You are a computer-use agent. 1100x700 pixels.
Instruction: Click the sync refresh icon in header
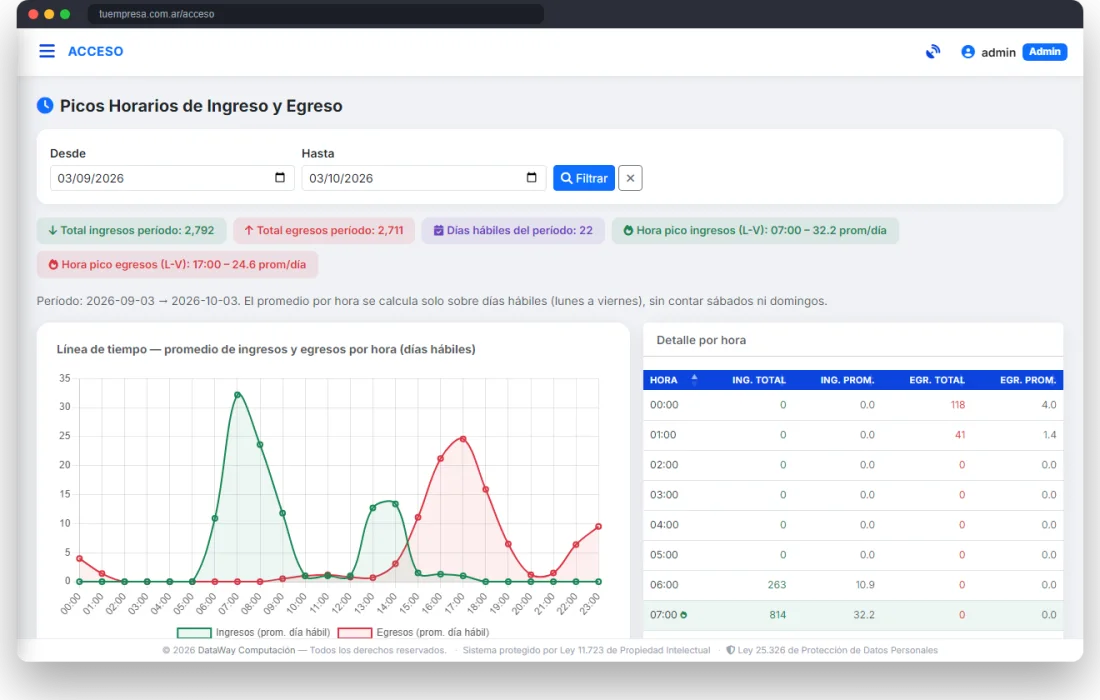932,52
